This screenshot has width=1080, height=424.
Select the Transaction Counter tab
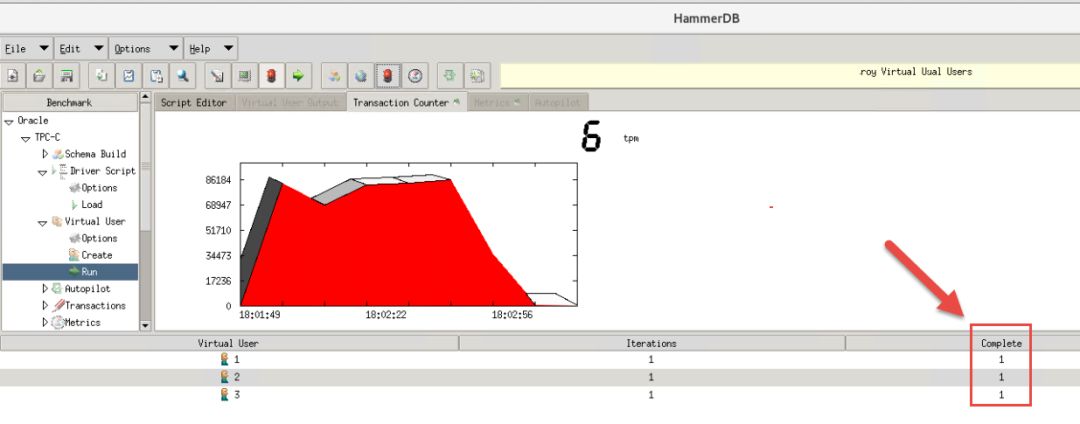(x=406, y=102)
